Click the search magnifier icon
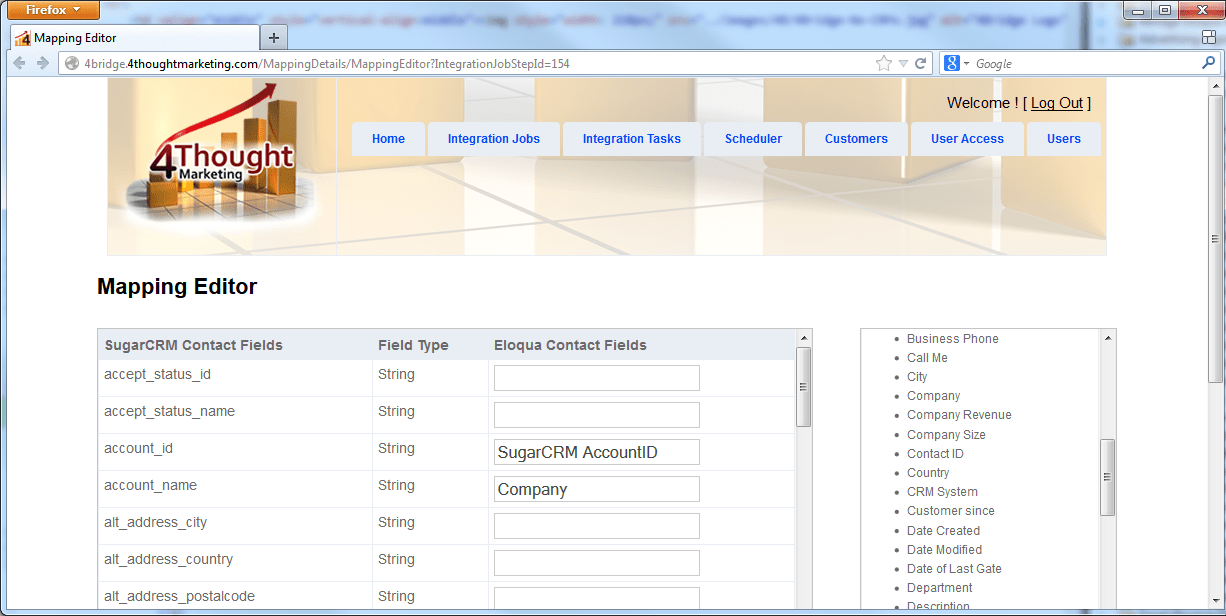This screenshot has width=1226, height=616. pos(1208,63)
